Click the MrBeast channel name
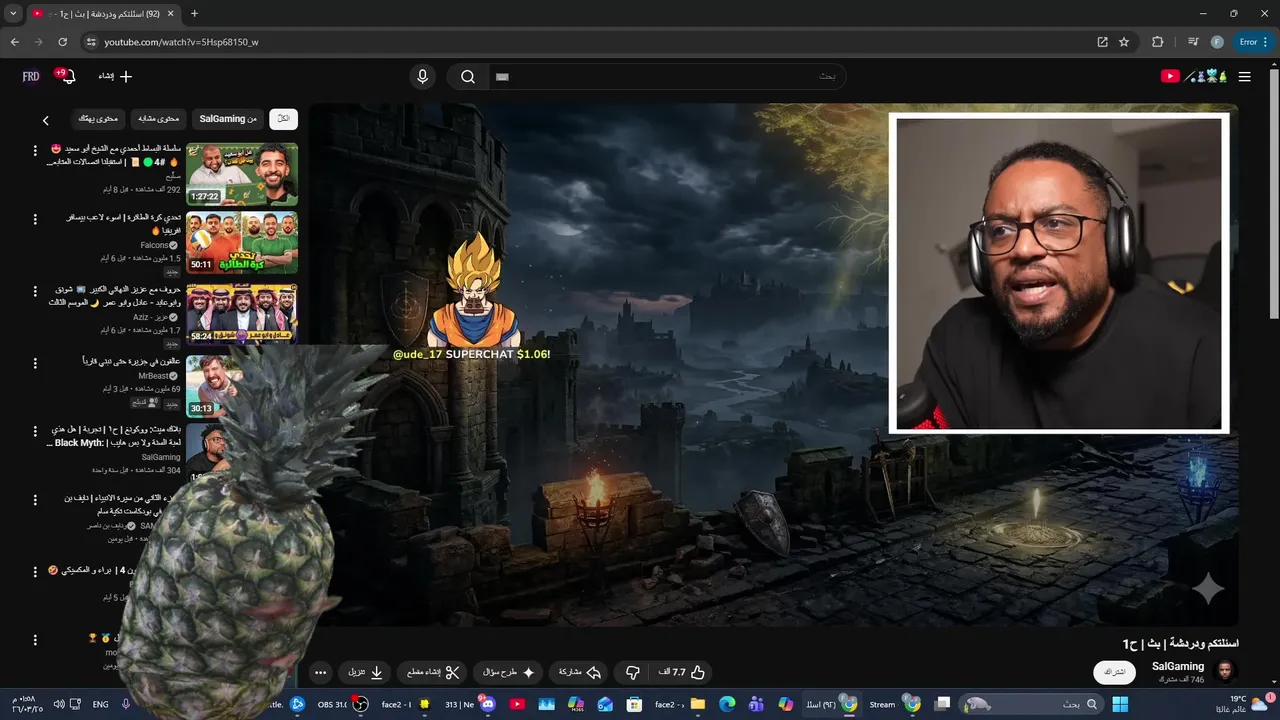This screenshot has width=1280, height=720. (153, 376)
